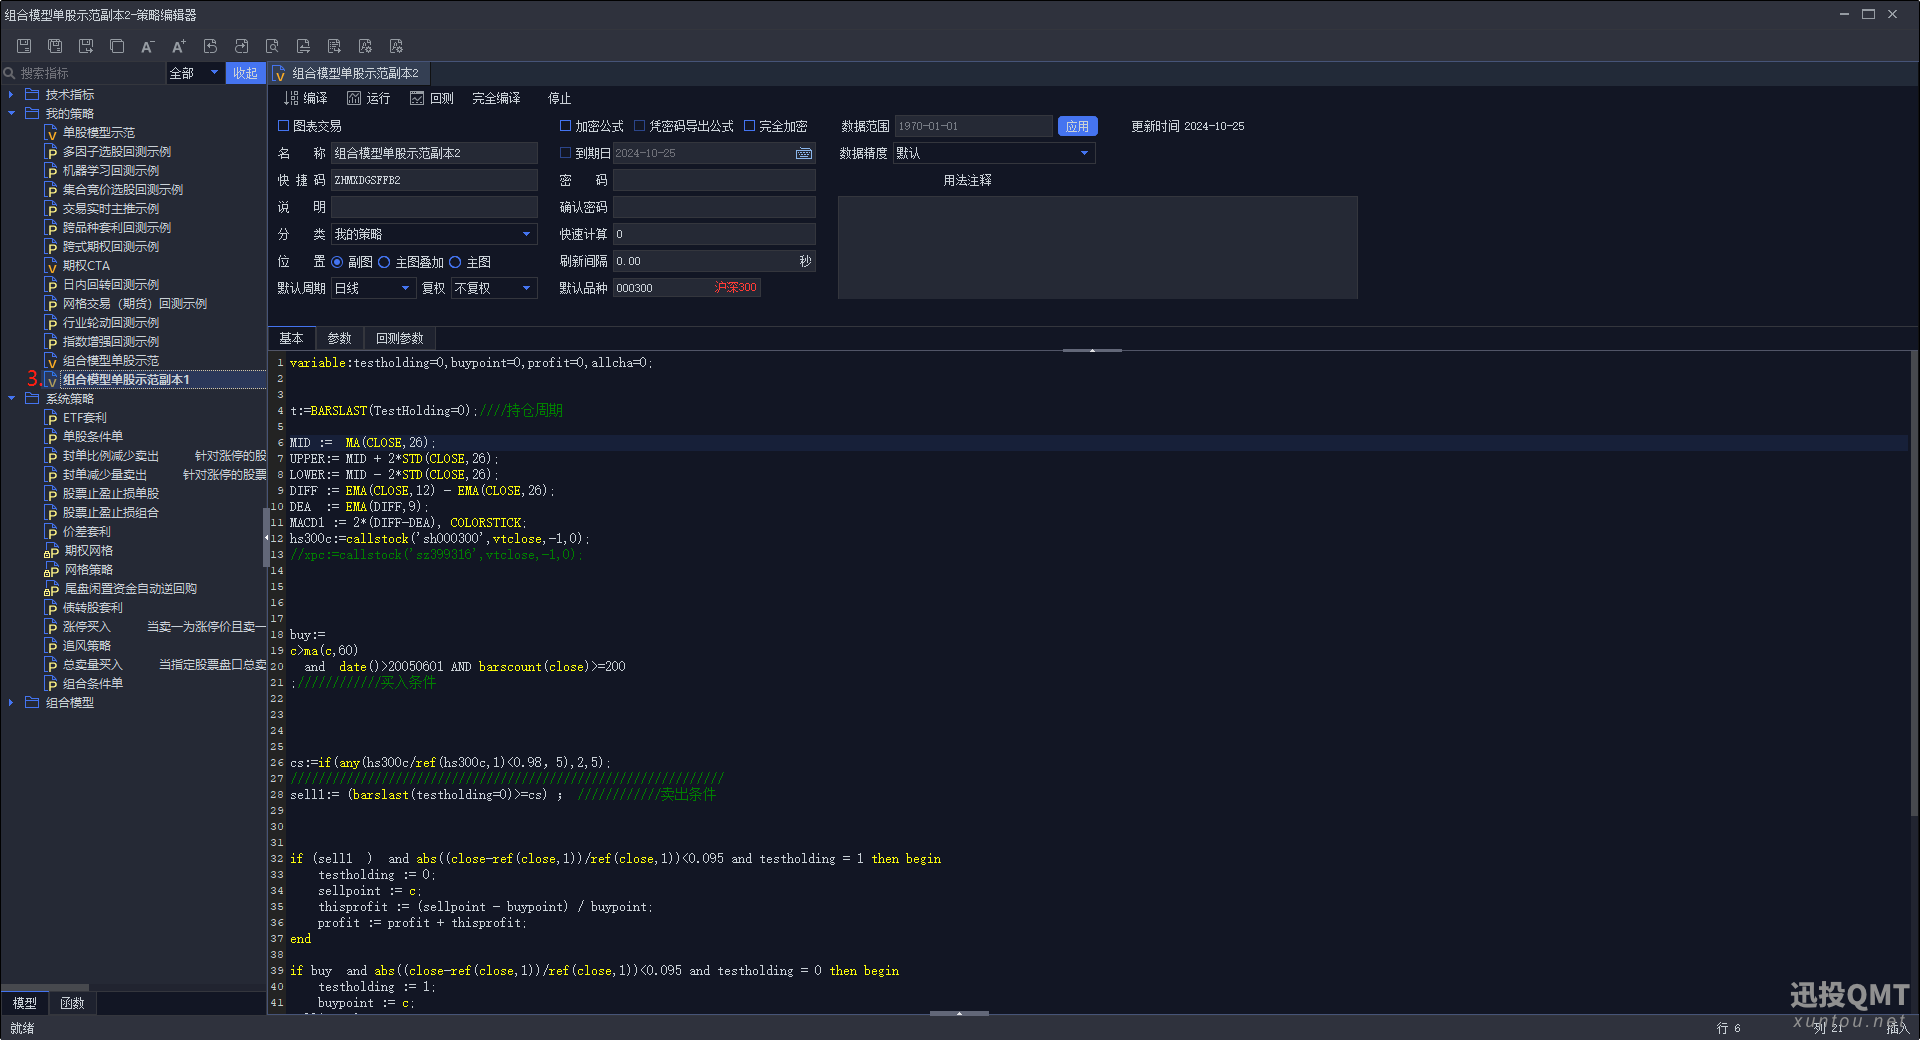Collapse the 系统策略 tree node

[11, 398]
